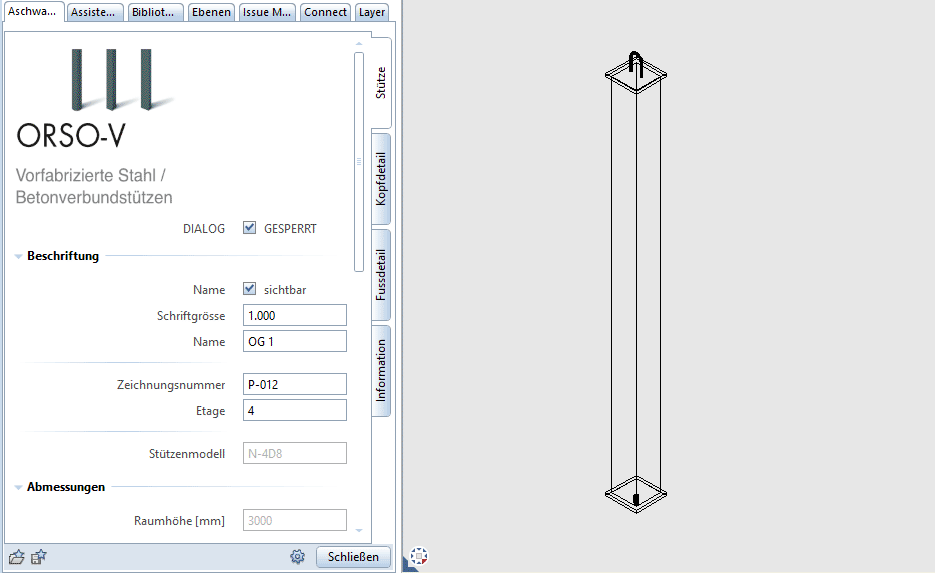Switch to the Aschwa... palette tab
Image resolution: width=935 pixels, height=573 pixels.
[33, 11]
